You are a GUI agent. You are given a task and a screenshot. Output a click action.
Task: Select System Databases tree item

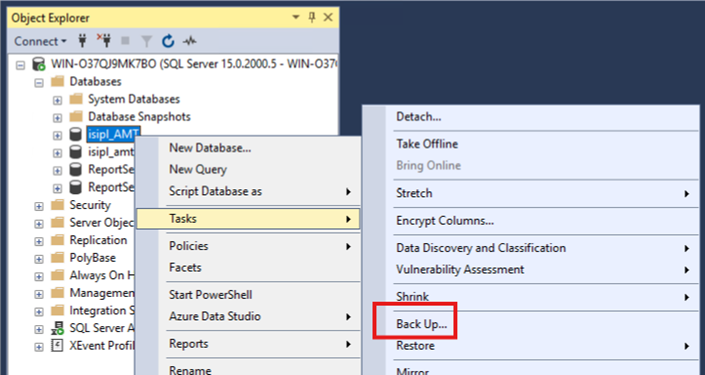[134, 99]
